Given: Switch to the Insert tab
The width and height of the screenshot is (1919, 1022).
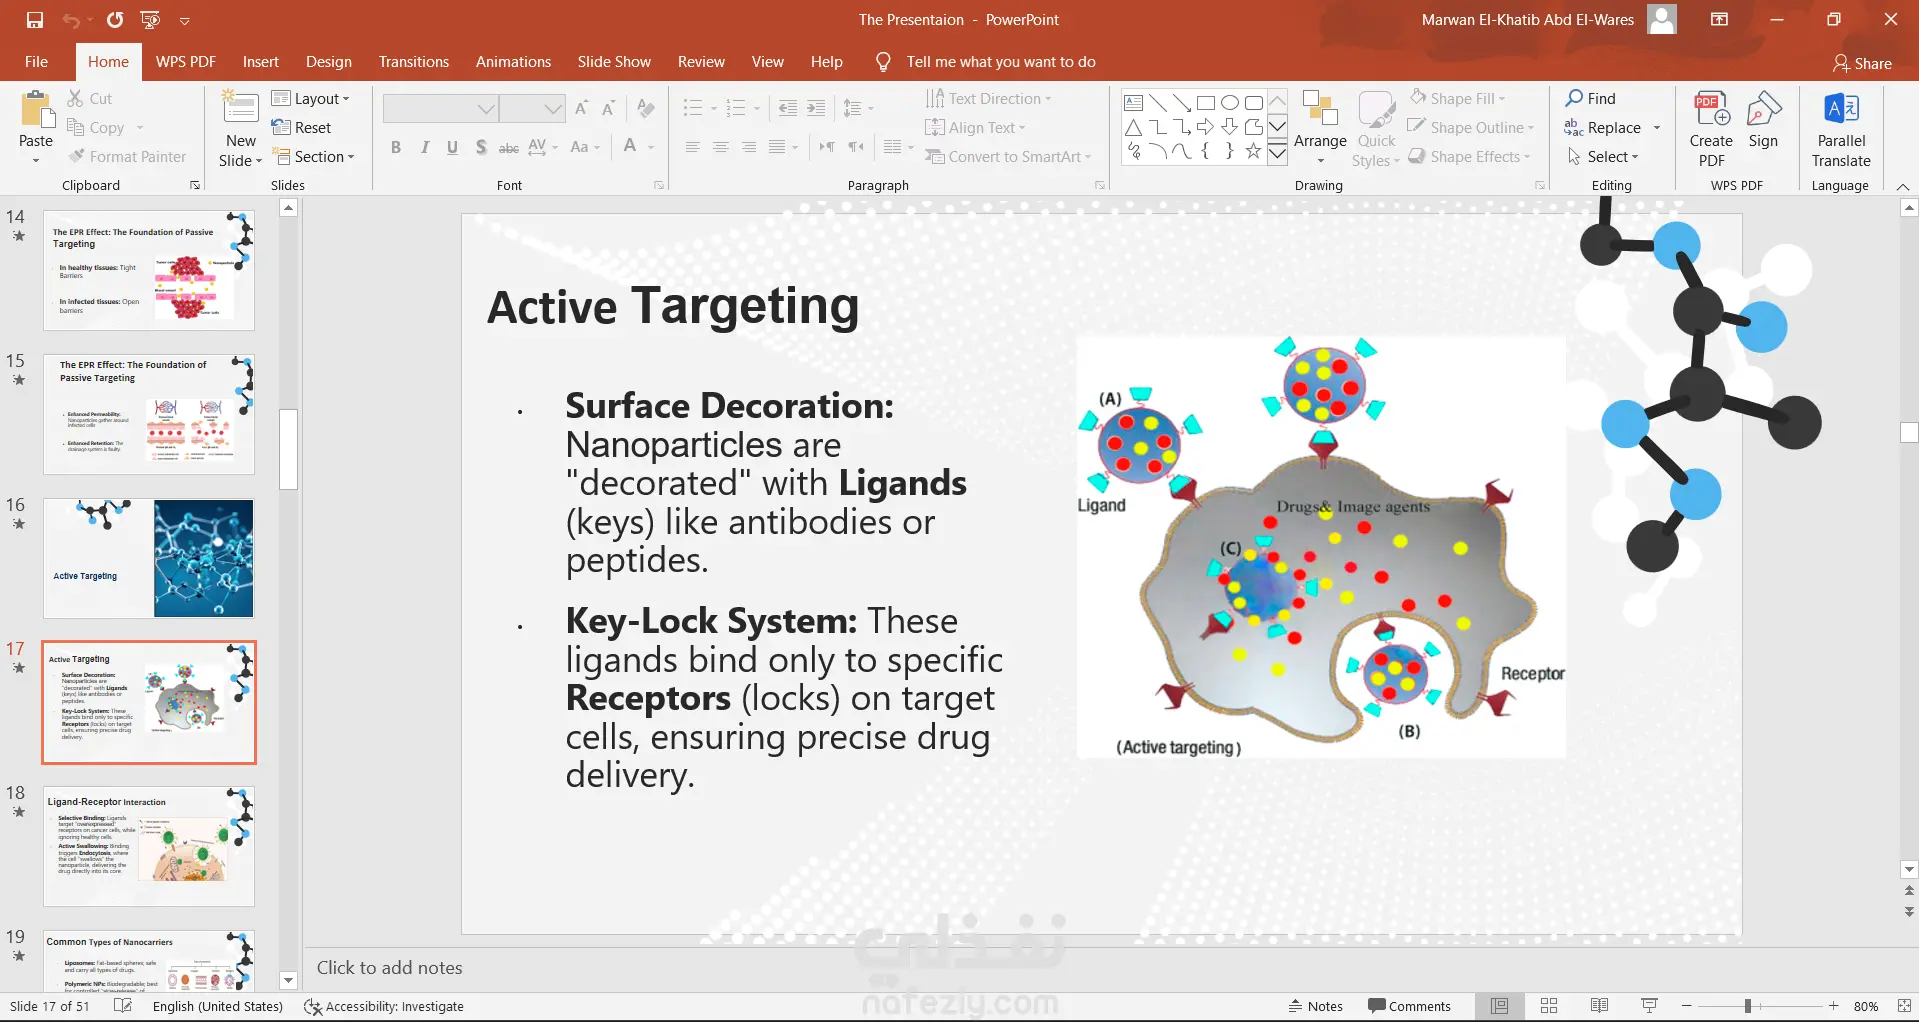Looking at the screenshot, I should 261,62.
